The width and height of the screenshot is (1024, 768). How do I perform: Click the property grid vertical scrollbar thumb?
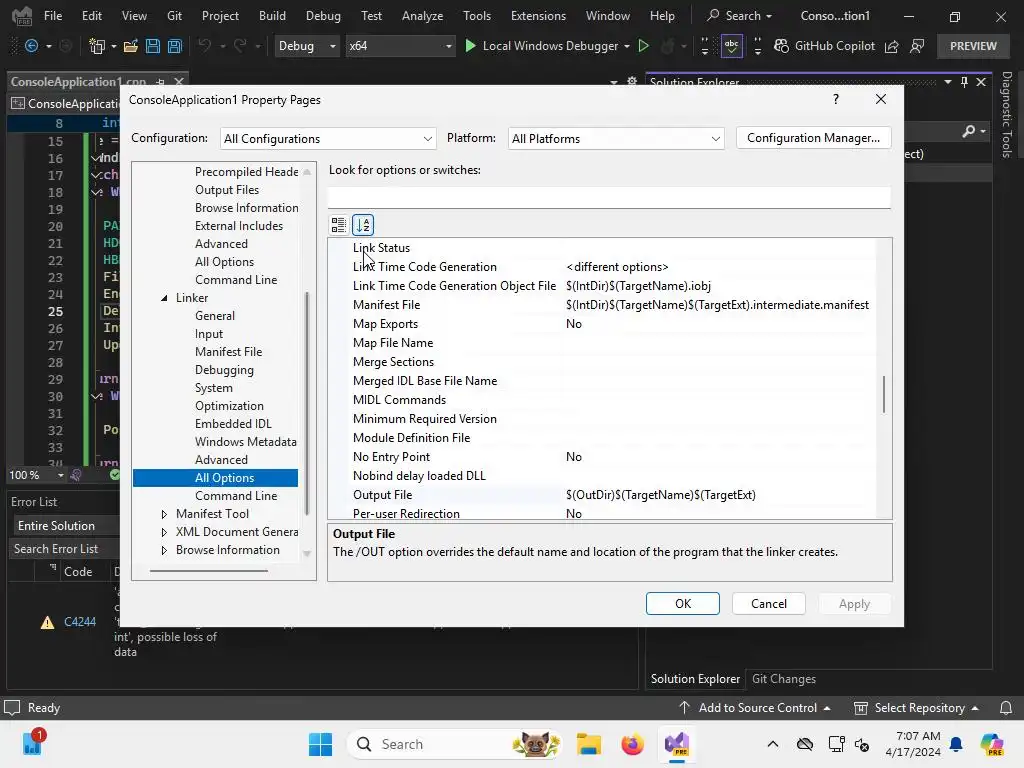pos(884,394)
